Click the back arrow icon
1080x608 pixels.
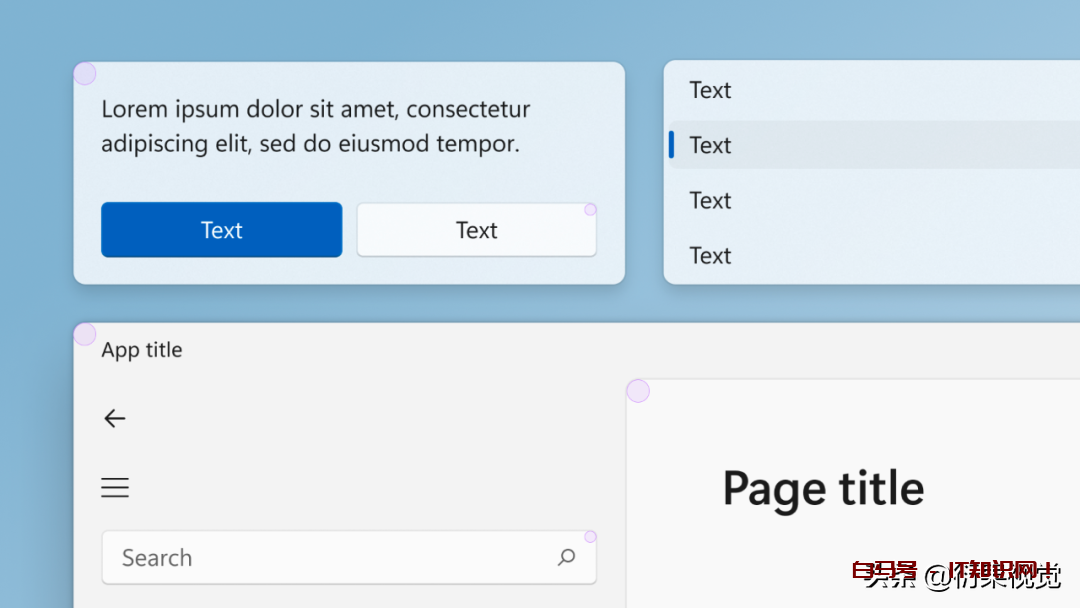click(x=115, y=419)
